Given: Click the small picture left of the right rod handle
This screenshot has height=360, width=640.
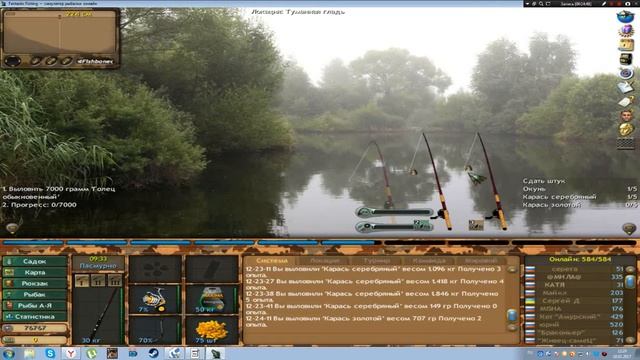Looking at the screenshot, I should coord(476,224).
